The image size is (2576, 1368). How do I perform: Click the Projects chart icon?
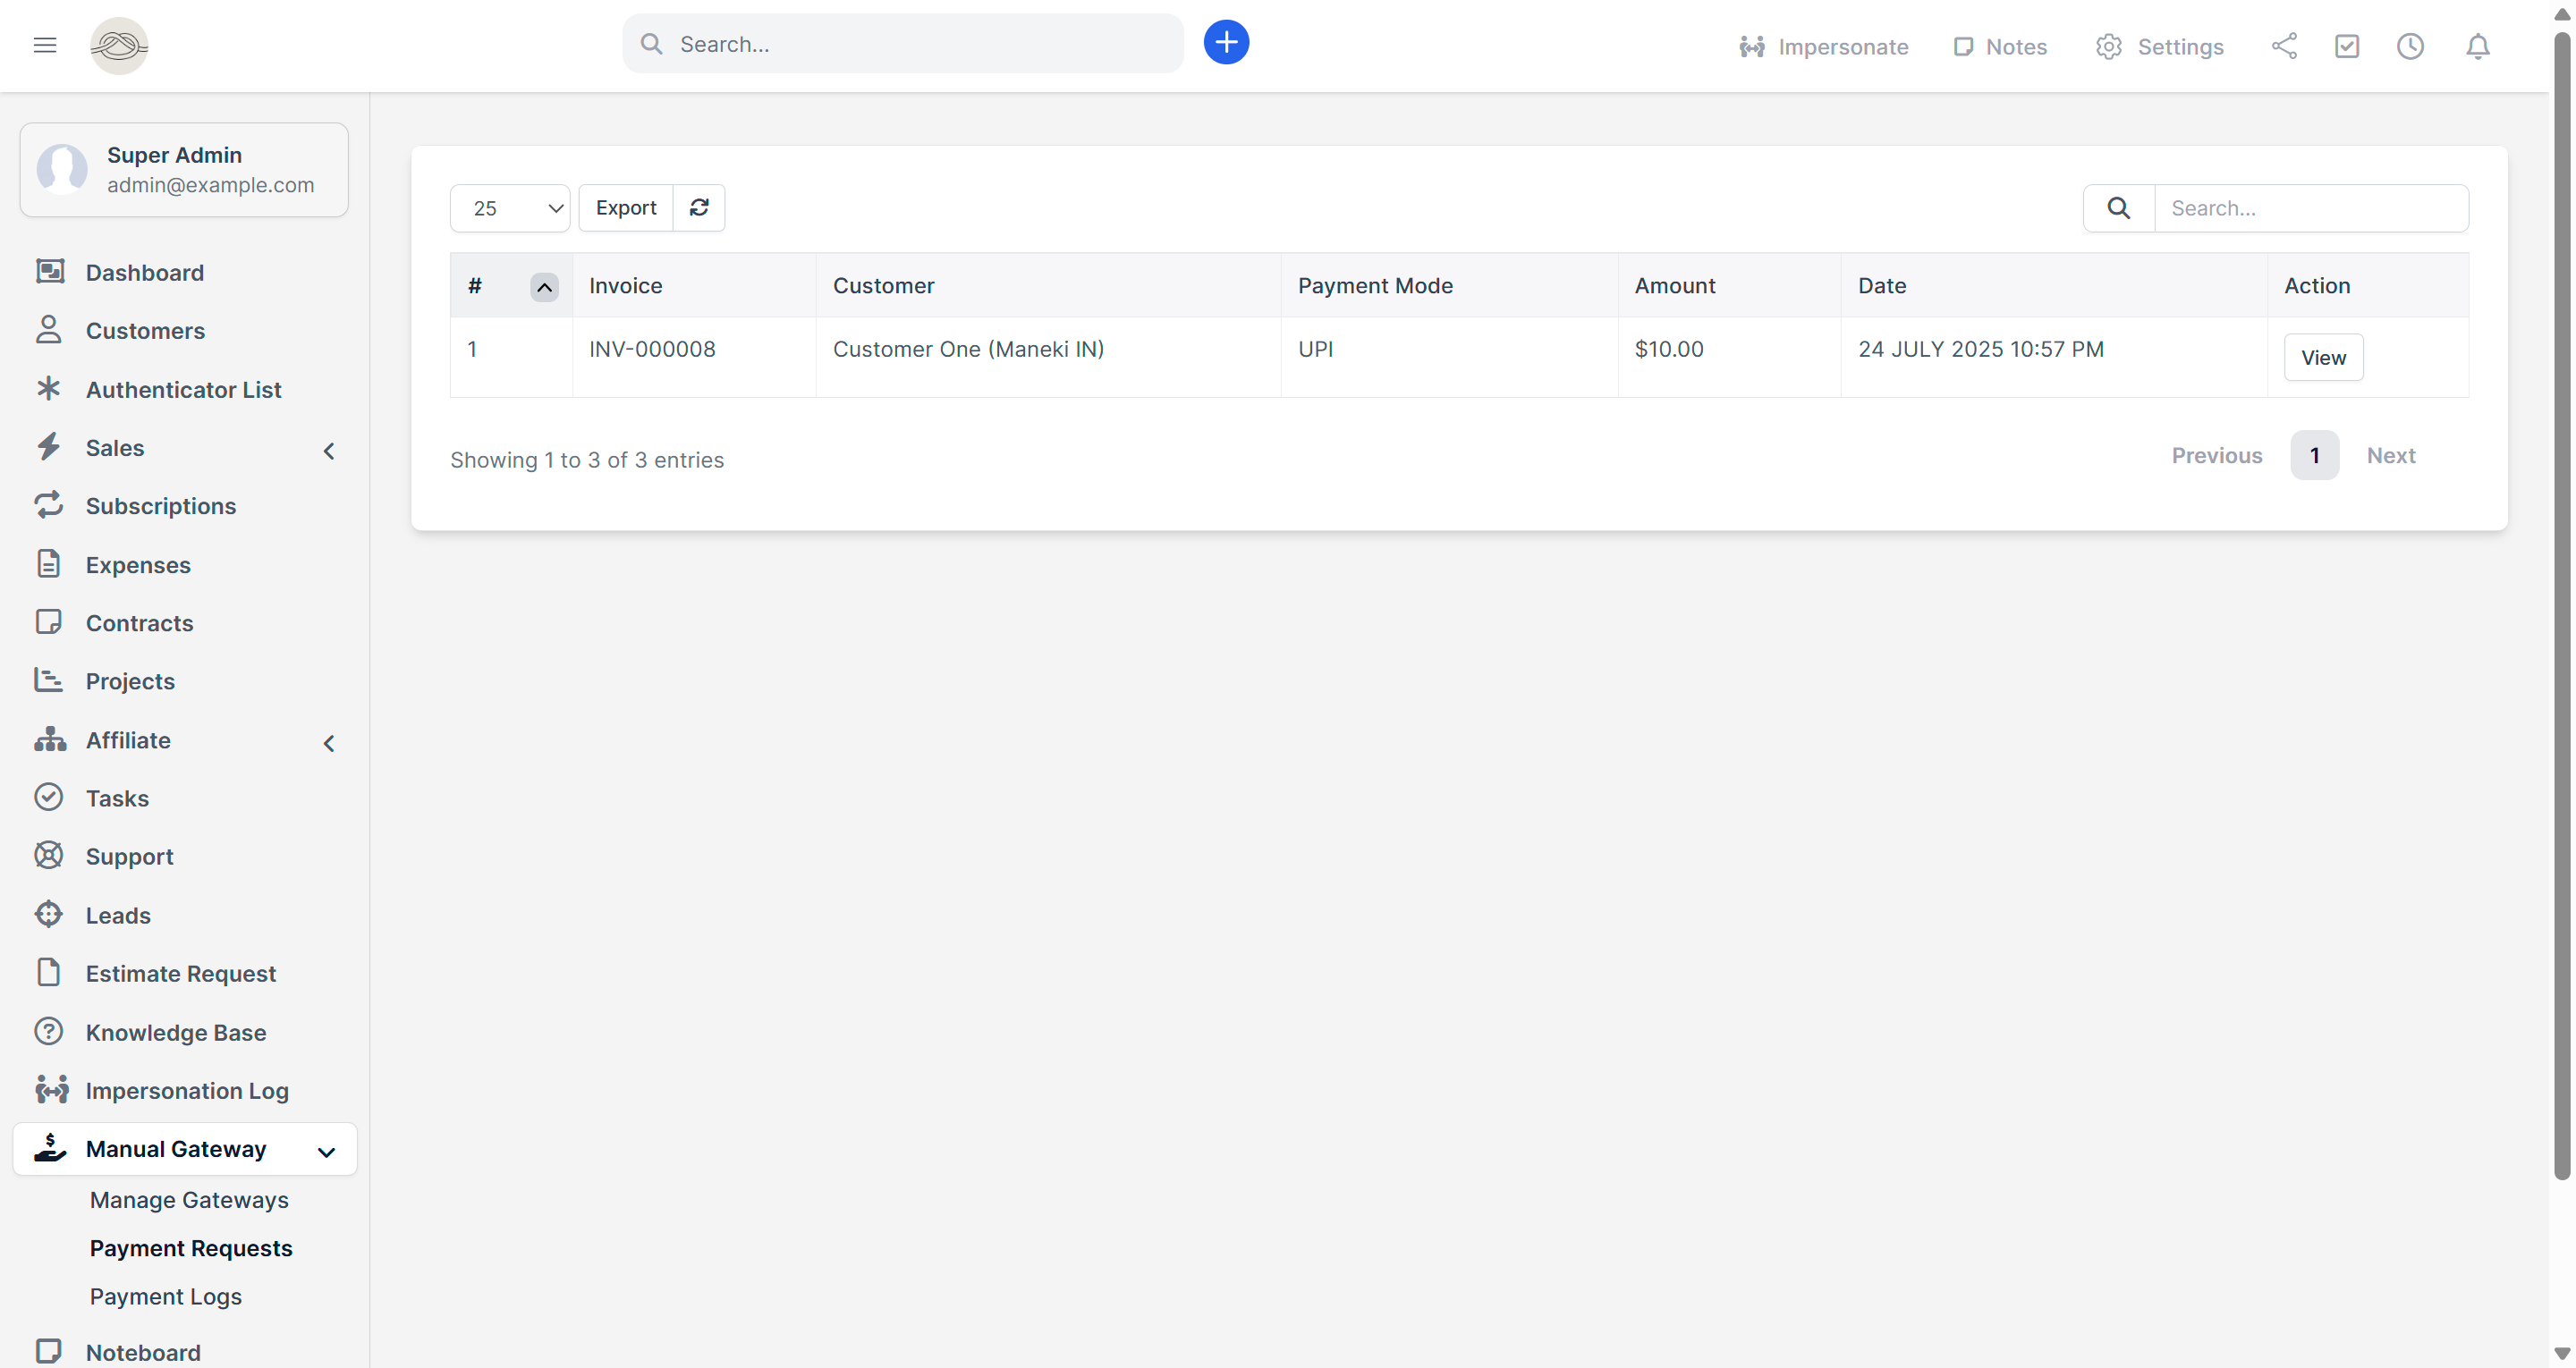[49, 680]
